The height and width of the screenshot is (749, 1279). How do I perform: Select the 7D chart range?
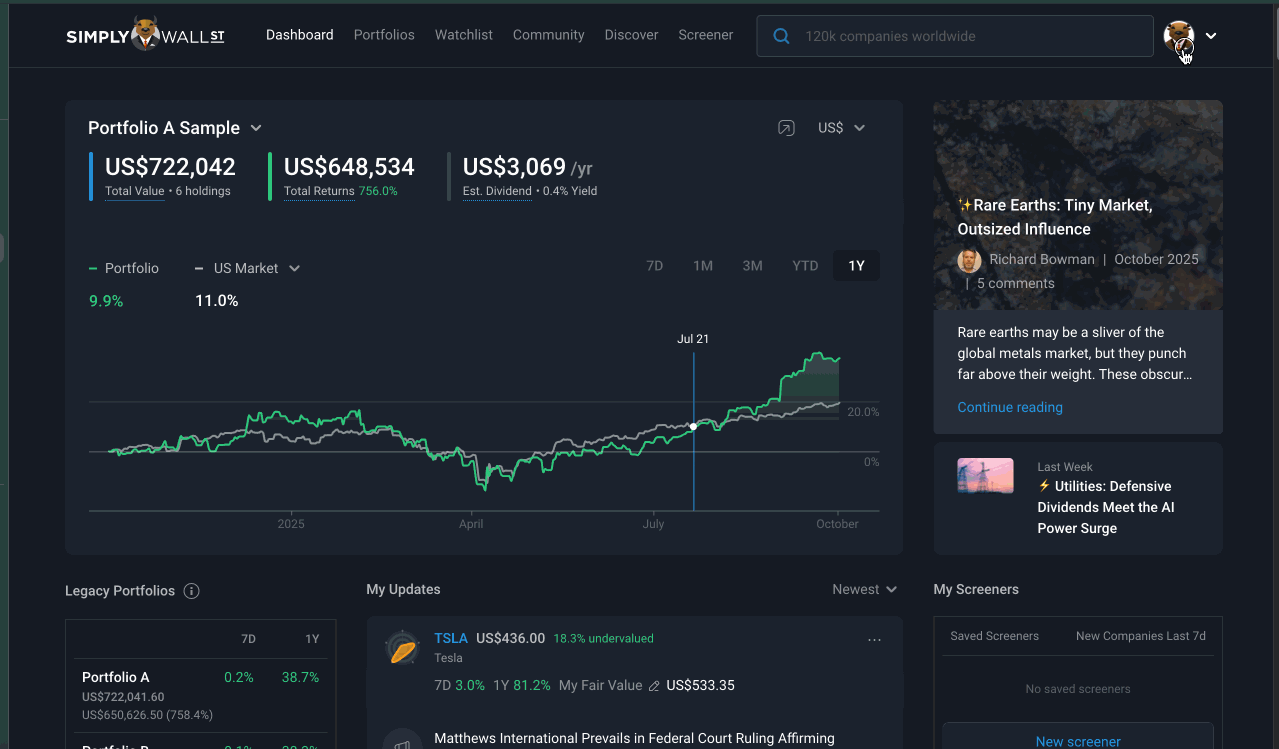point(655,266)
